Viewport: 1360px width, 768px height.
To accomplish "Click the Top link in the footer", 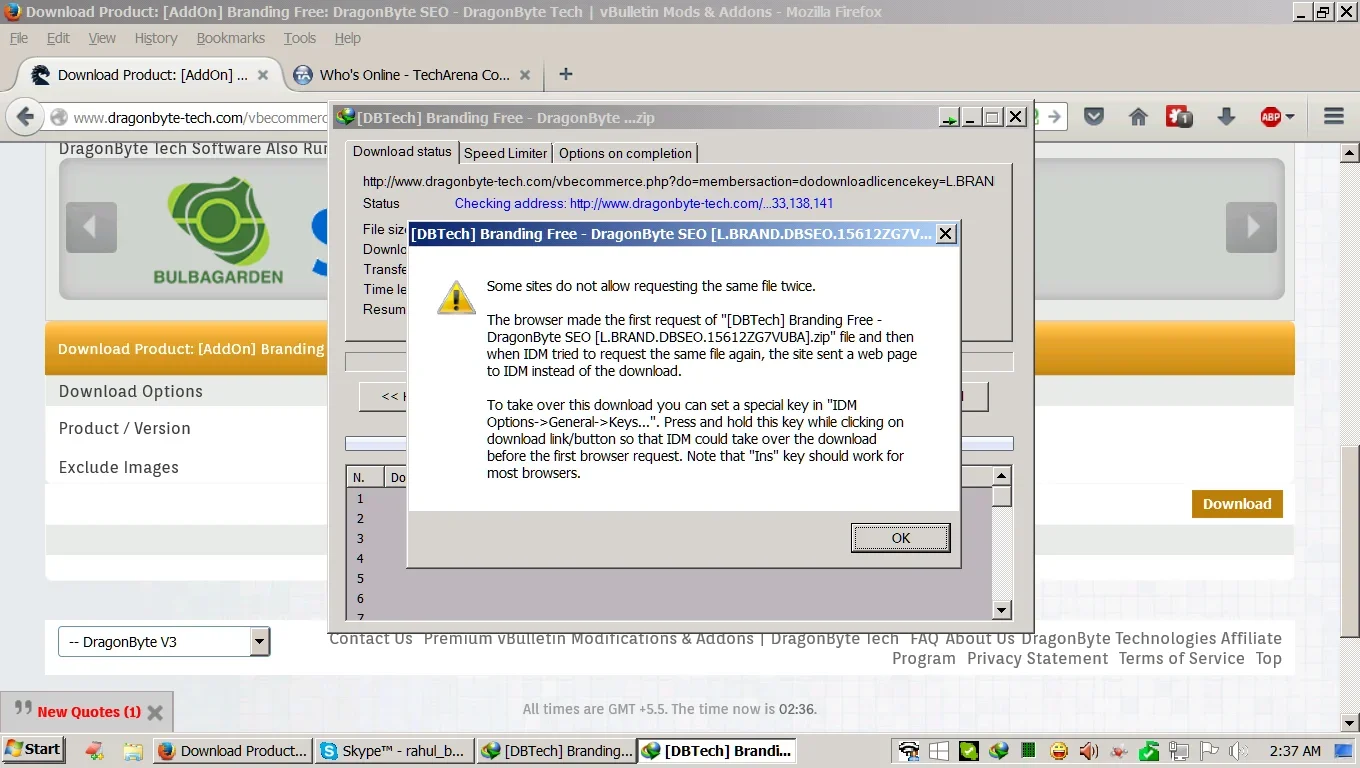I will click(x=1269, y=658).
